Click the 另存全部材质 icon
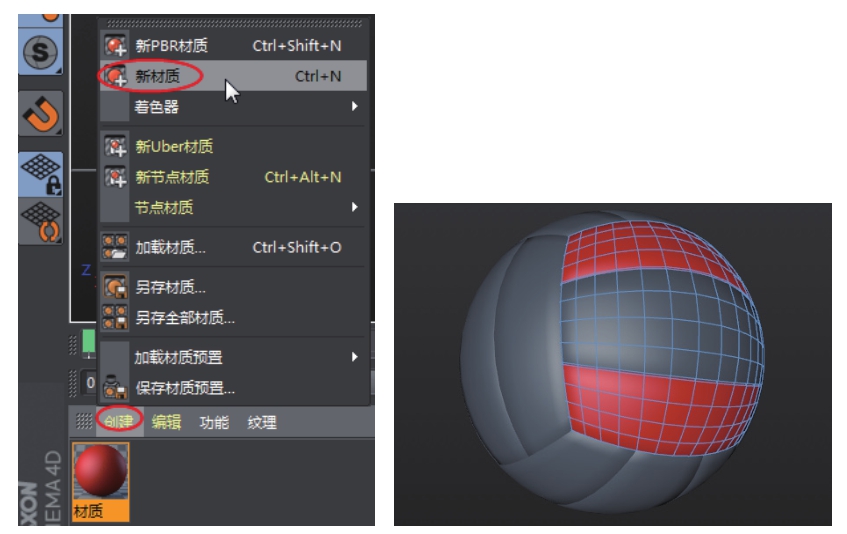This screenshot has width=847, height=534. coord(116,318)
